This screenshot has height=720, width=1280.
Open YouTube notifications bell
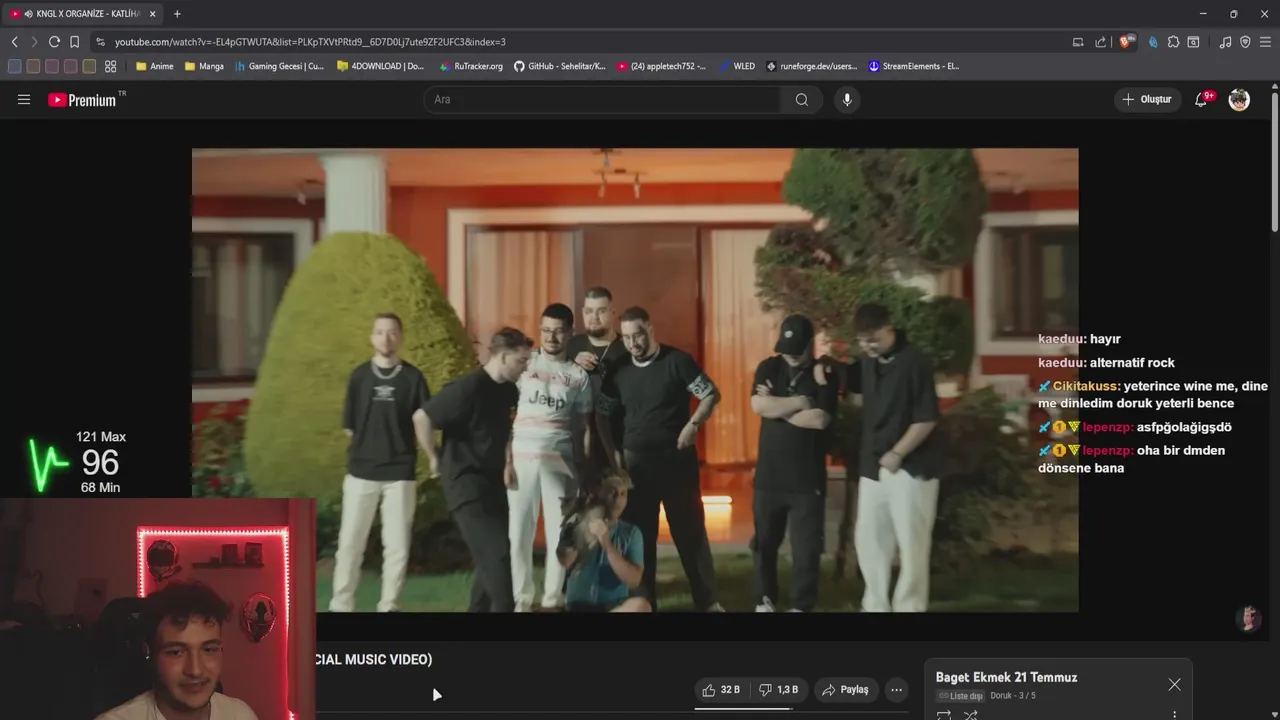coord(1202,99)
